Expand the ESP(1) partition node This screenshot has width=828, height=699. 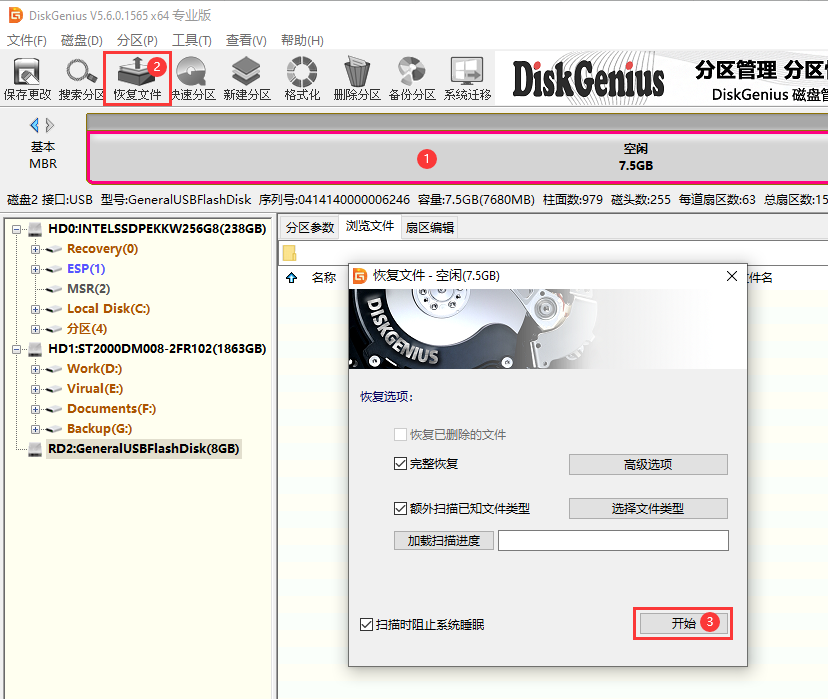[35, 269]
